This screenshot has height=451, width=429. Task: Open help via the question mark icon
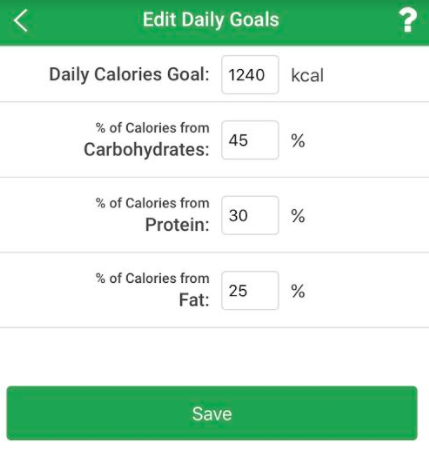point(407,21)
